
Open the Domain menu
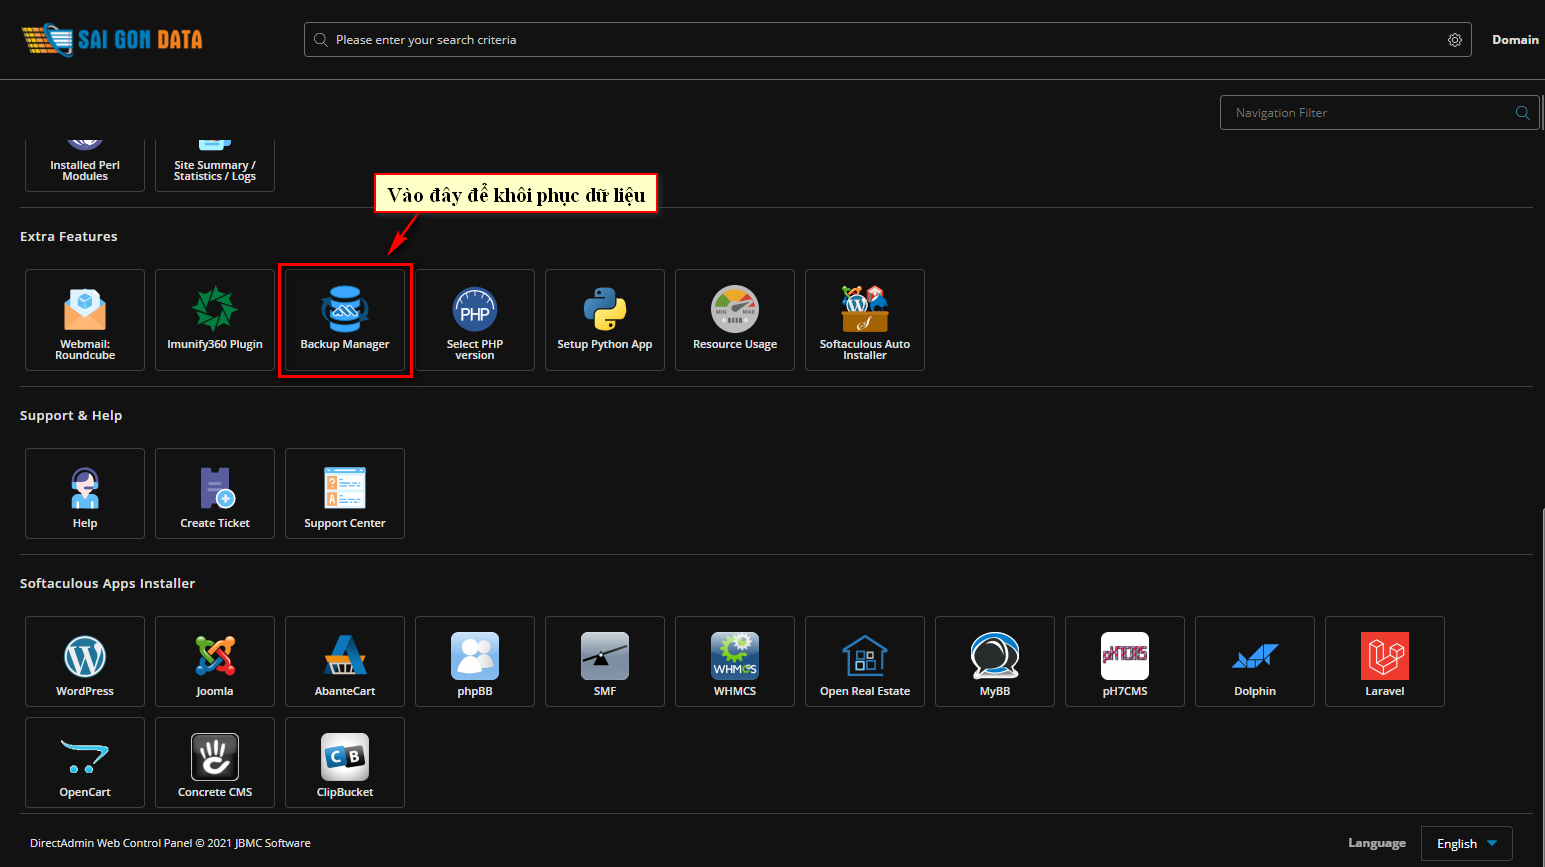coord(1515,40)
